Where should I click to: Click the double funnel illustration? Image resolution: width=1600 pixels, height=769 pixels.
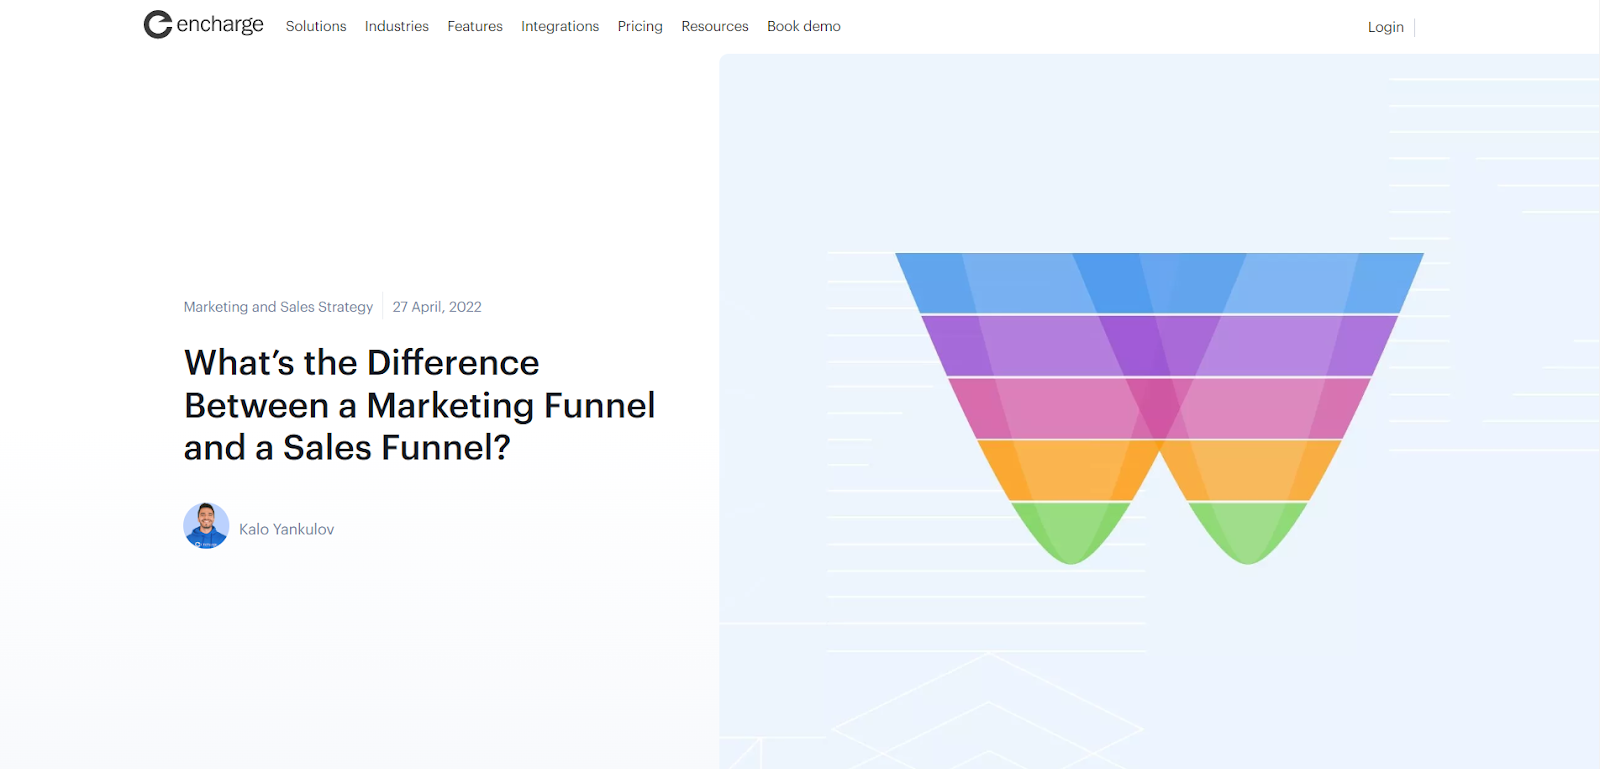pos(1159,408)
